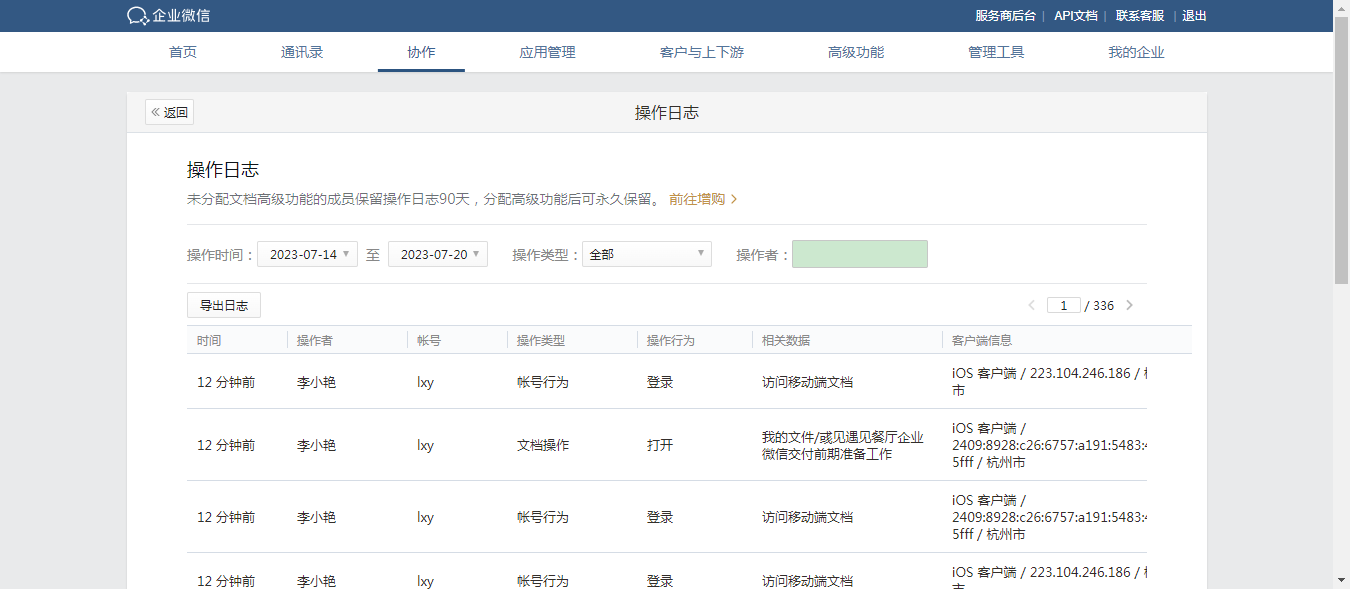
Task: Select the 协作 tab
Action: click(x=421, y=52)
